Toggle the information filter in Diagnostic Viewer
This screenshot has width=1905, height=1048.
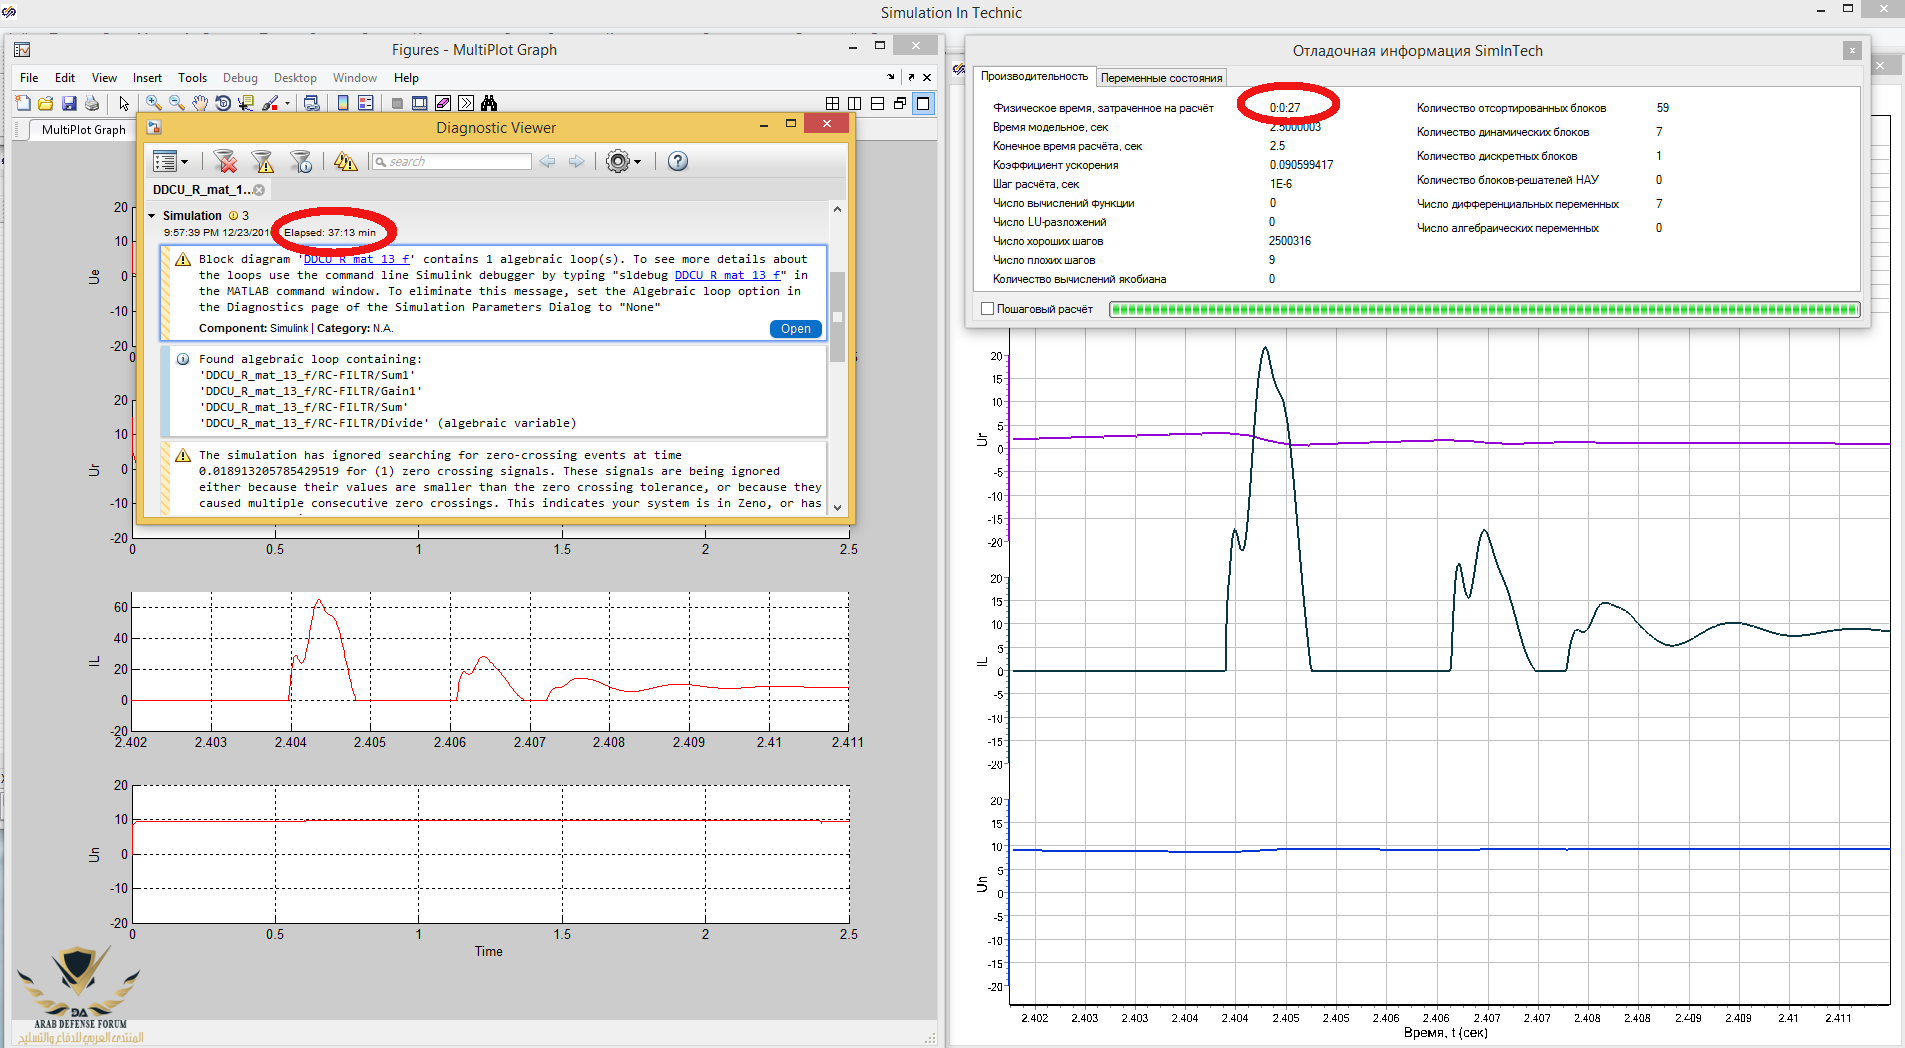tap(301, 161)
